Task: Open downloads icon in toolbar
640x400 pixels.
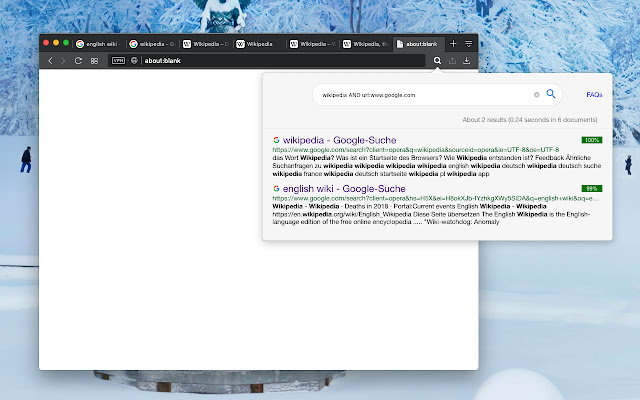Action: point(467,60)
